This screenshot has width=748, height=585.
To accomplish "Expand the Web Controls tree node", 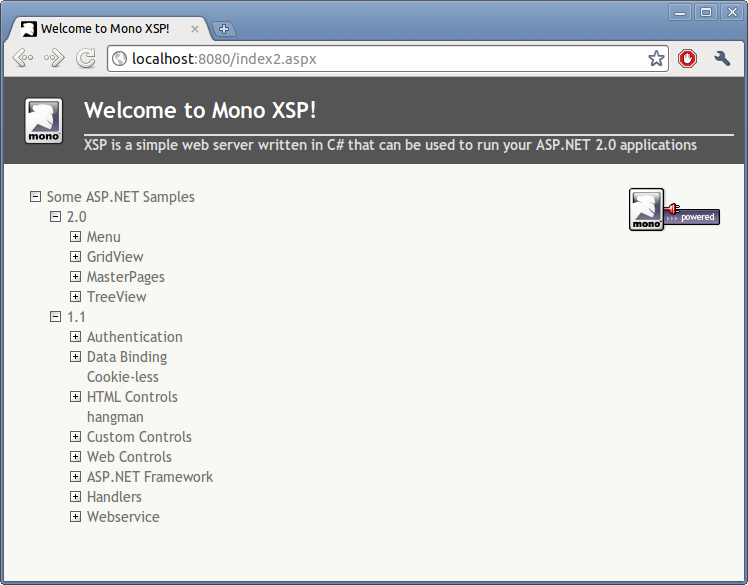I will pyautogui.click(x=75, y=457).
